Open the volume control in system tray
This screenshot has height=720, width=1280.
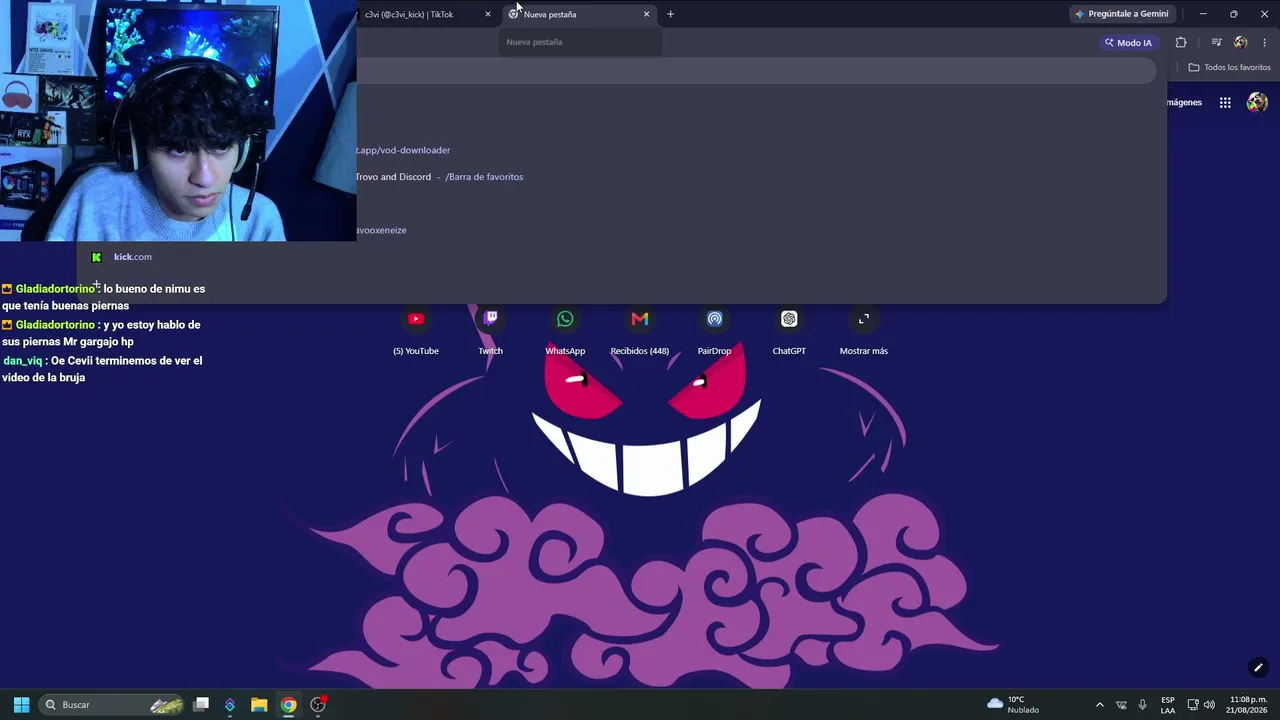1210,705
